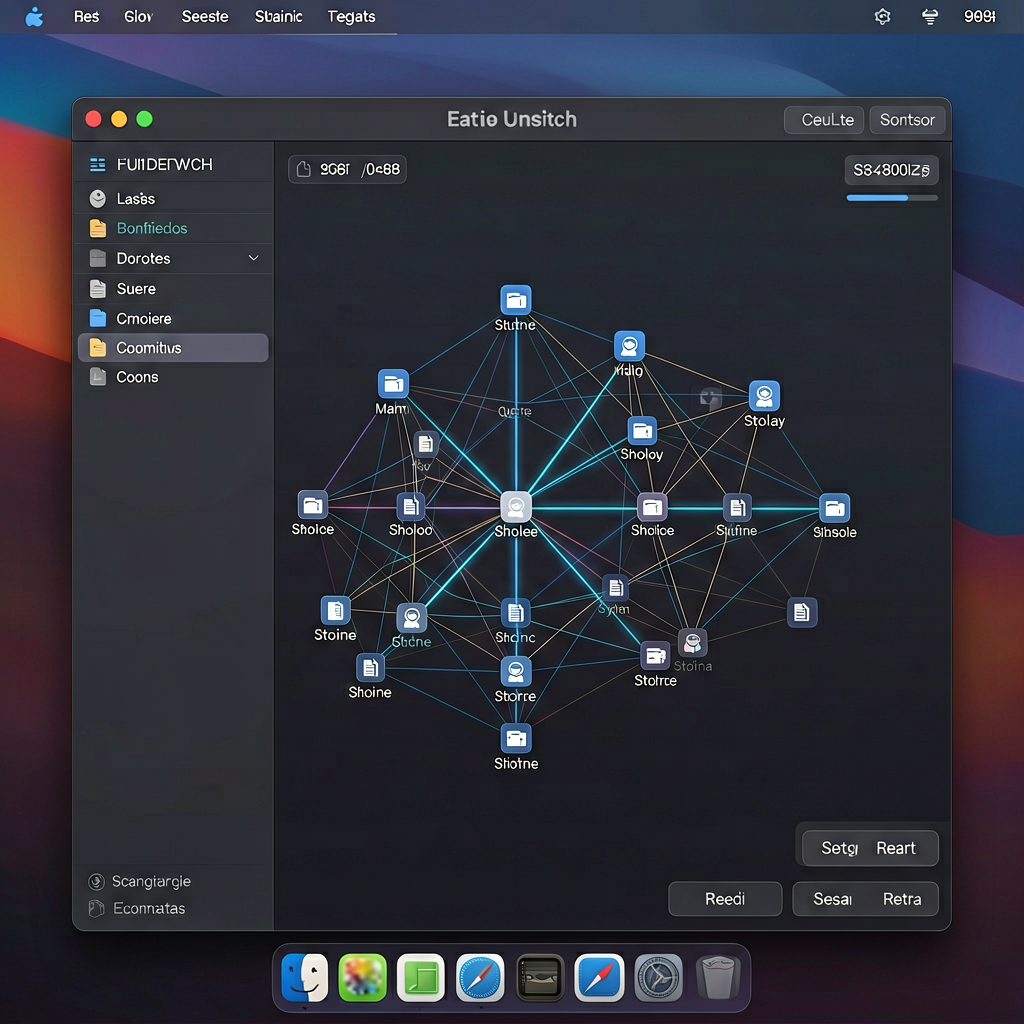
Task: Open the blue compass Safari icon in the dock
Action: (480, 978)
